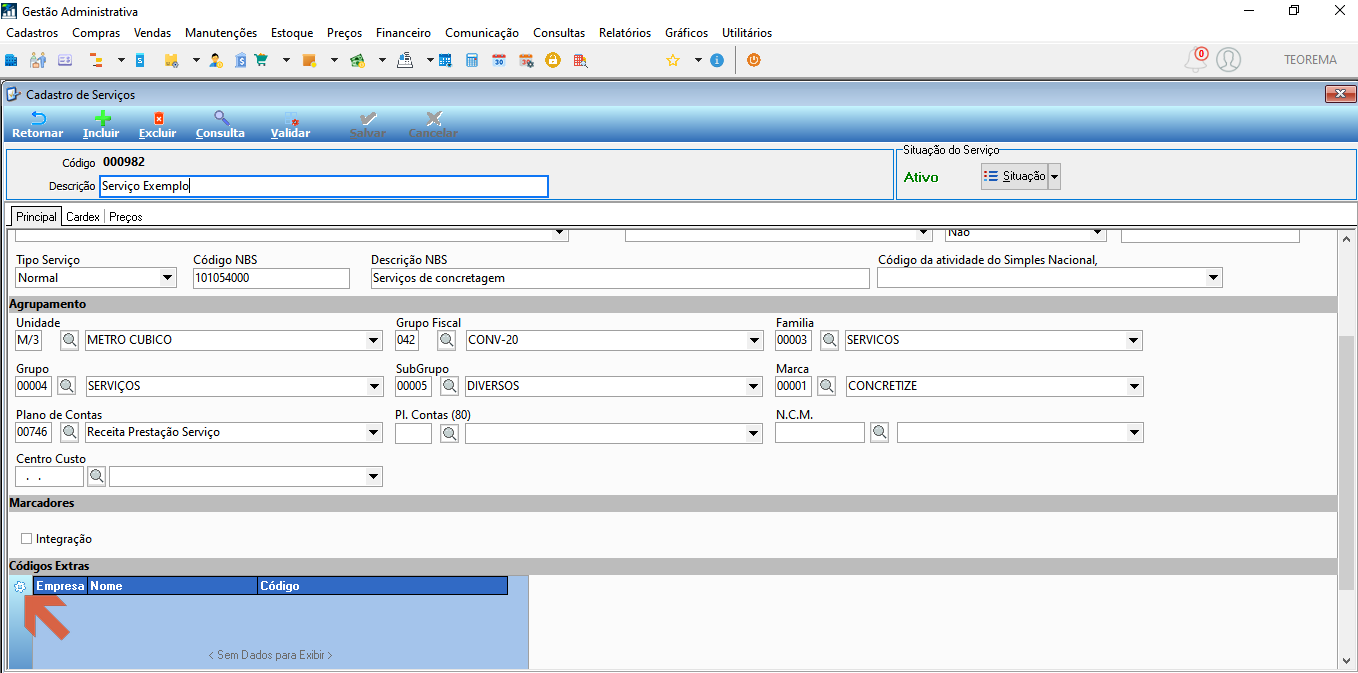
Task: Open the DIVERSOS SubGrupo dropdown
Action: pyautogui.click(x=754, y=386)
